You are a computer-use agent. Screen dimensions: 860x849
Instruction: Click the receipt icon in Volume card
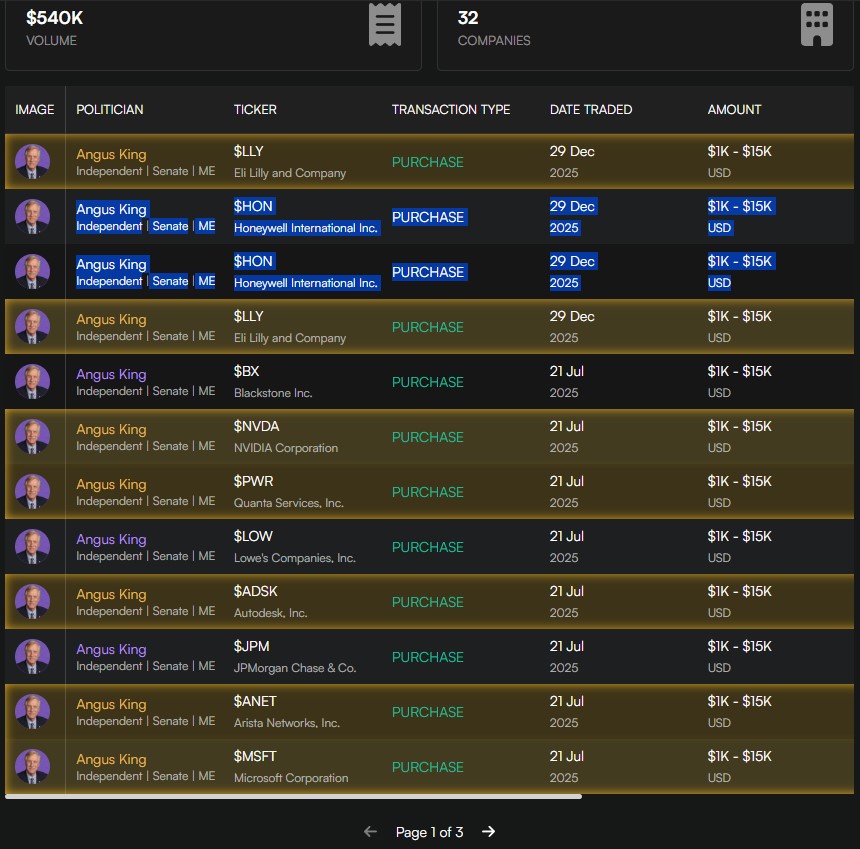(x=384, y=24)
